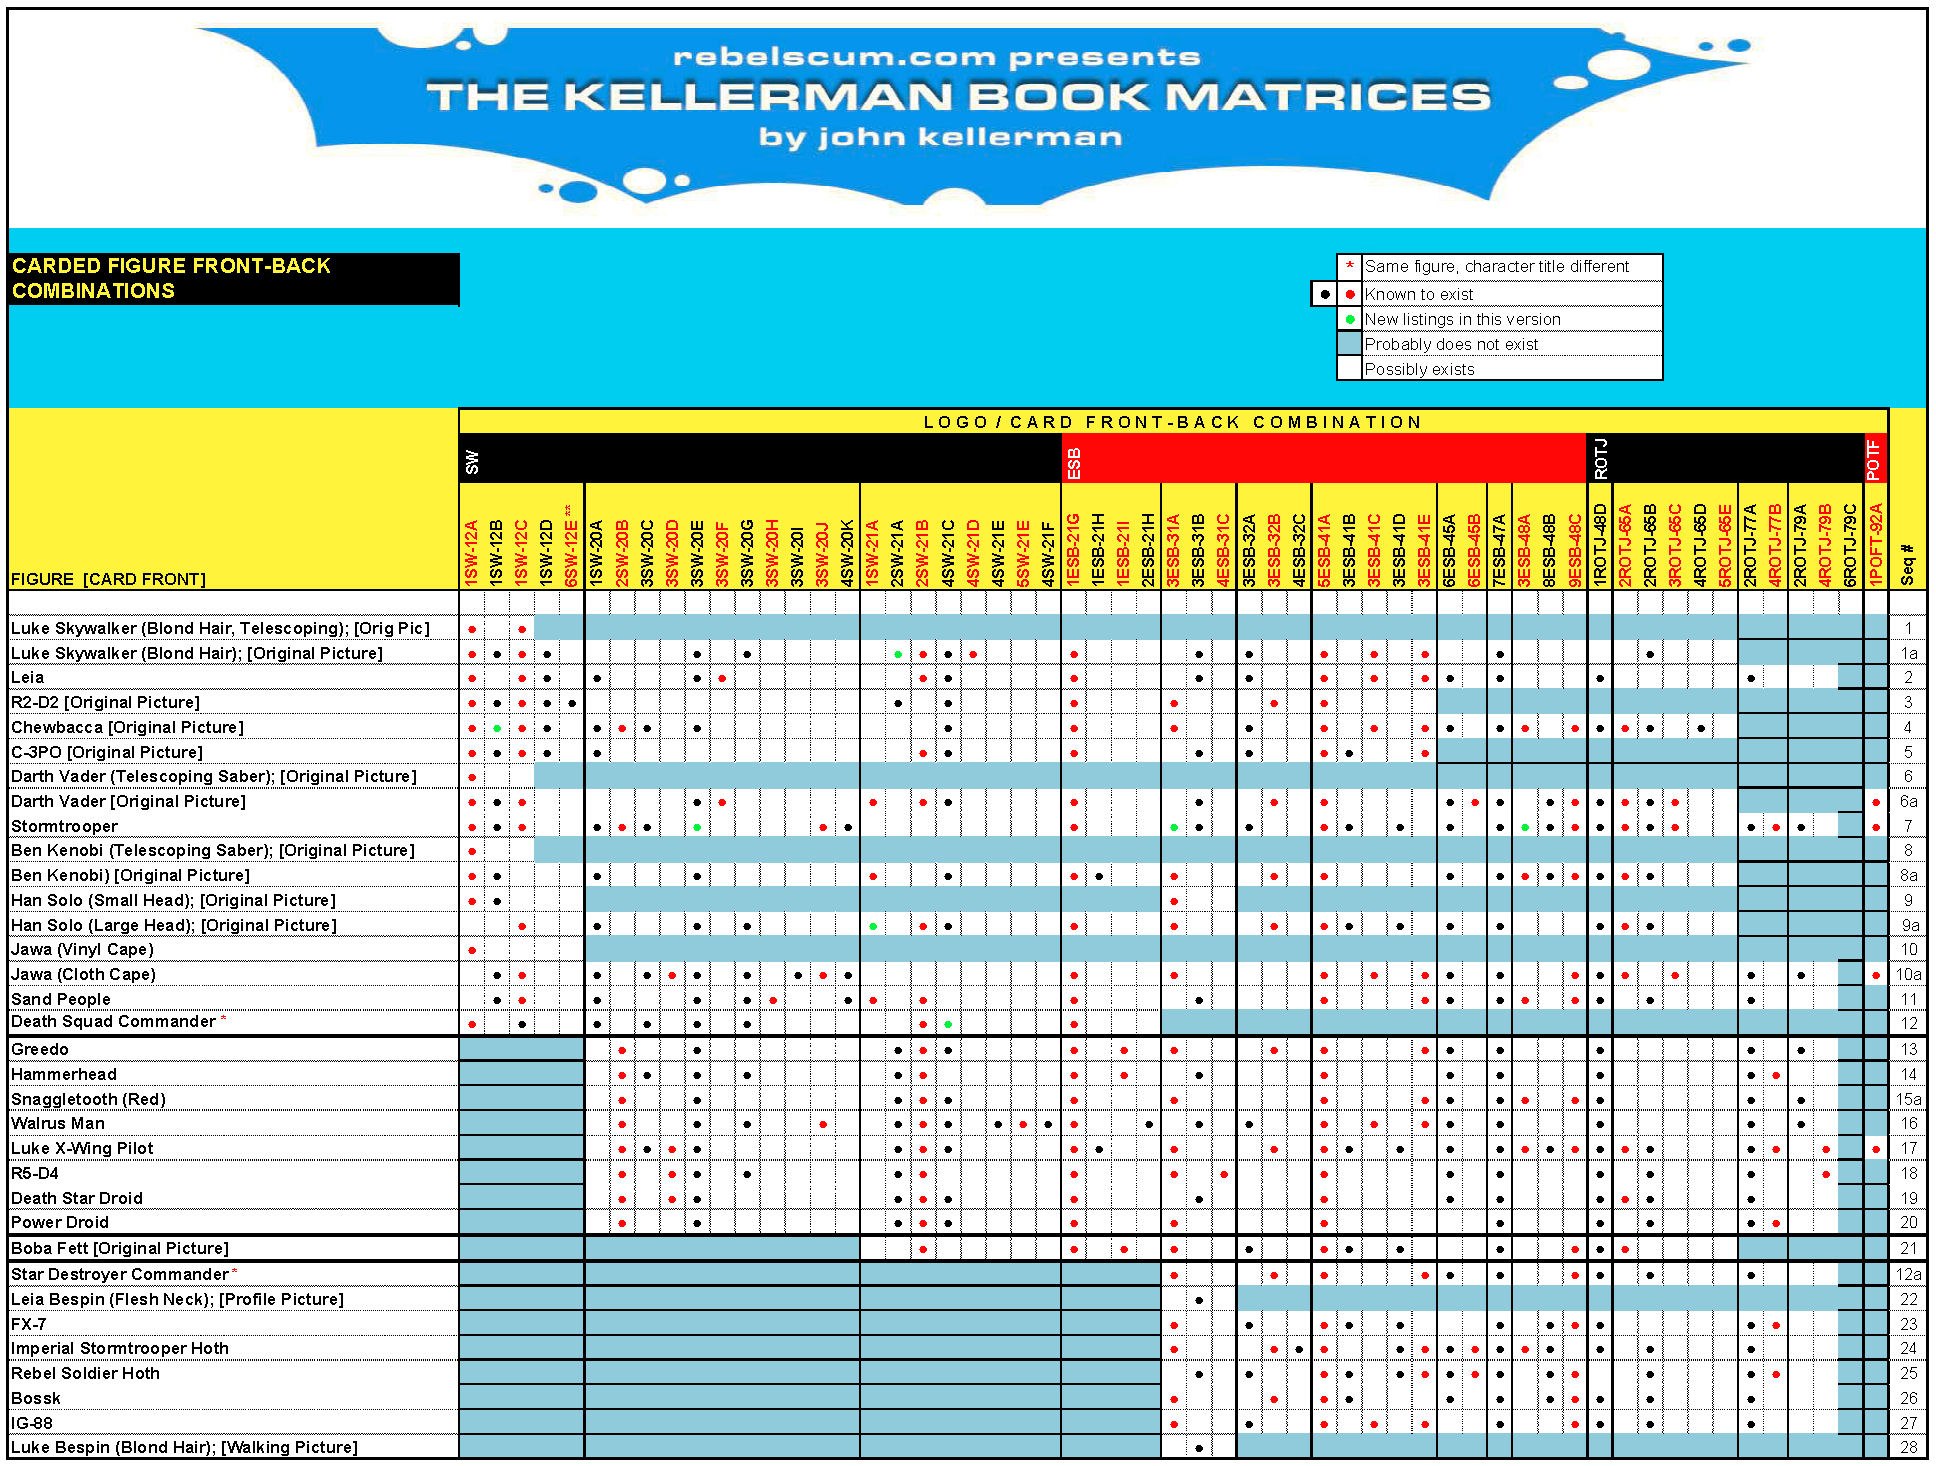The width and height of the screenshot is (1936, 1466).
Task: Click sequence number '15a' in Seq column
Action: click(x=1908, y=1099)
